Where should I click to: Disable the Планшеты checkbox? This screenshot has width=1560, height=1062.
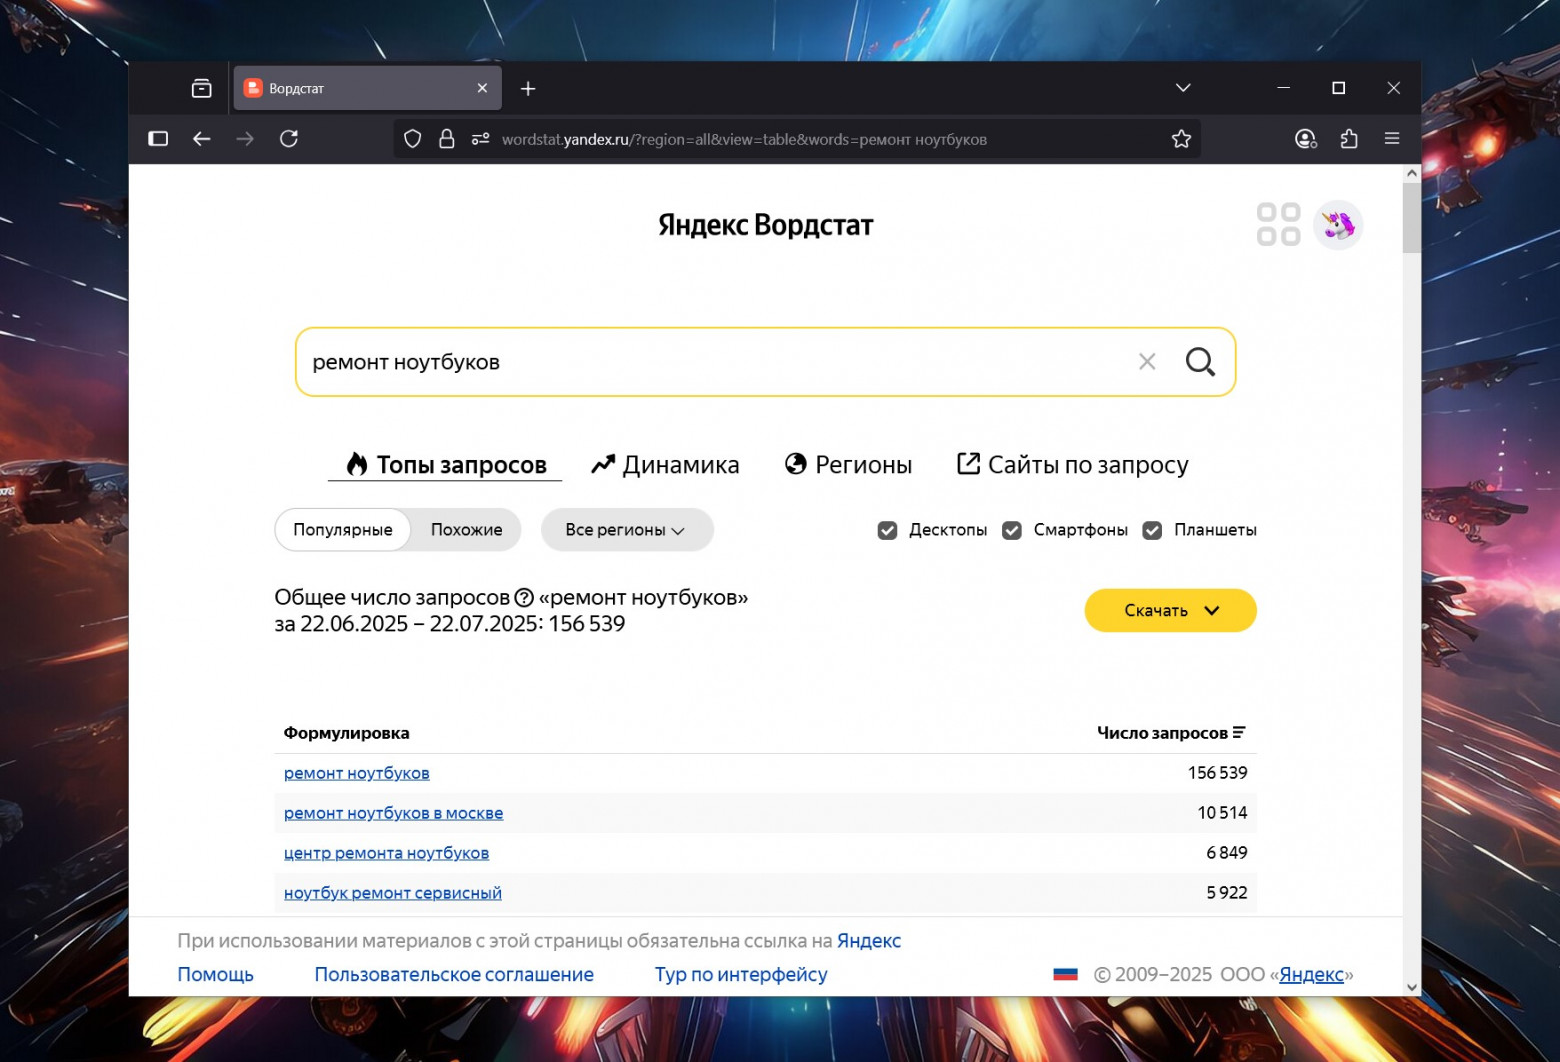1152,530
